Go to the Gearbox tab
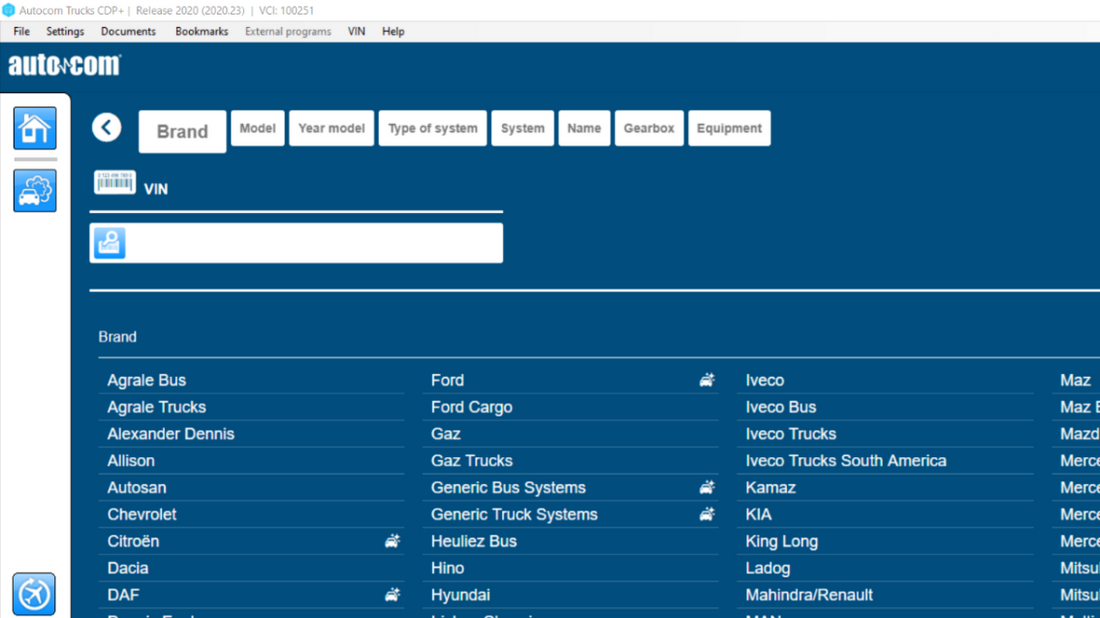This screenshot has height=618, width=1100. [x=649, y=128]
